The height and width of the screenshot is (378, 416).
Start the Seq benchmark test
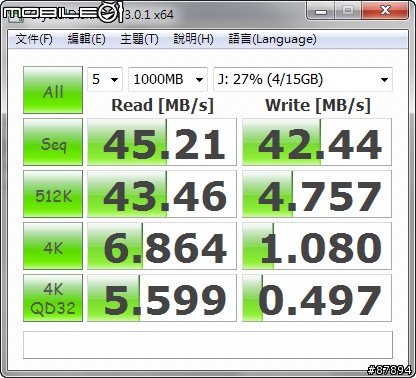pyautogui.click(x=53, y=142)
